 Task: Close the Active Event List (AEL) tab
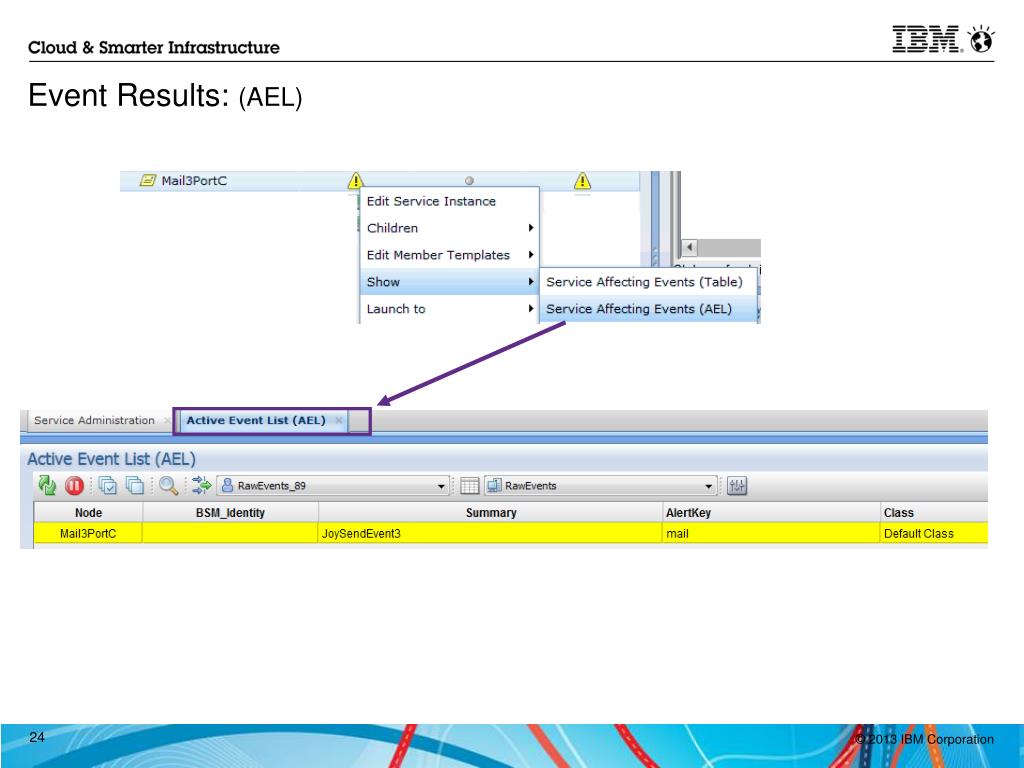339,421
